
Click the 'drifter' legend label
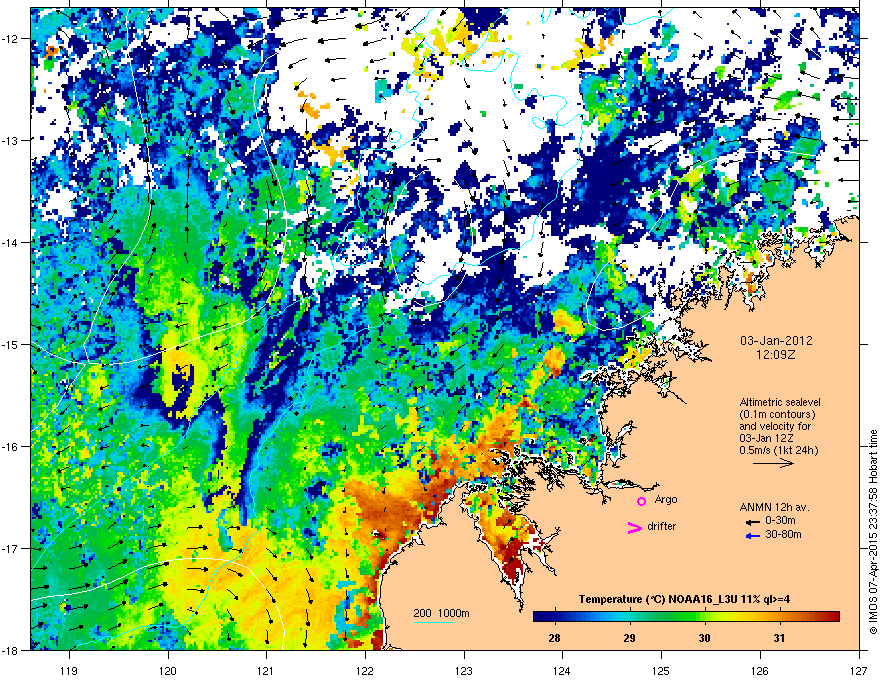(662, 526)
